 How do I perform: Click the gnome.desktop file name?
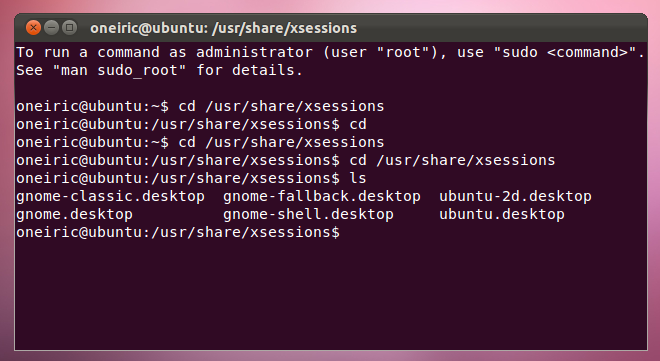(75, 215)
